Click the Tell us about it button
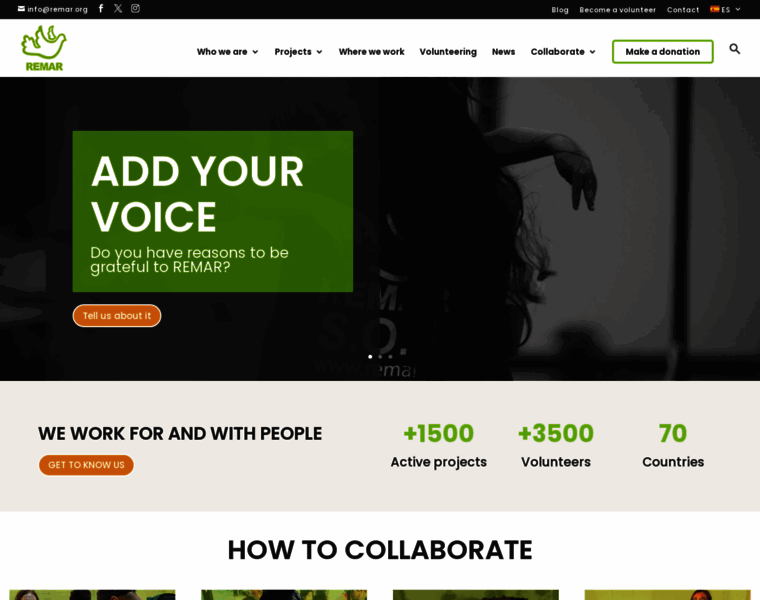The width and height of the screenshot is (760, 600). pos(117,316)
